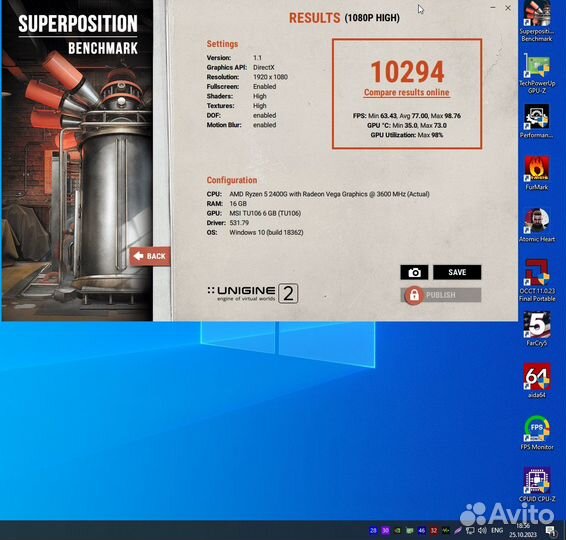The image size is (566, 540).
Task: Switch the ENG input language indicator
Action: click(x=497, y=530)
